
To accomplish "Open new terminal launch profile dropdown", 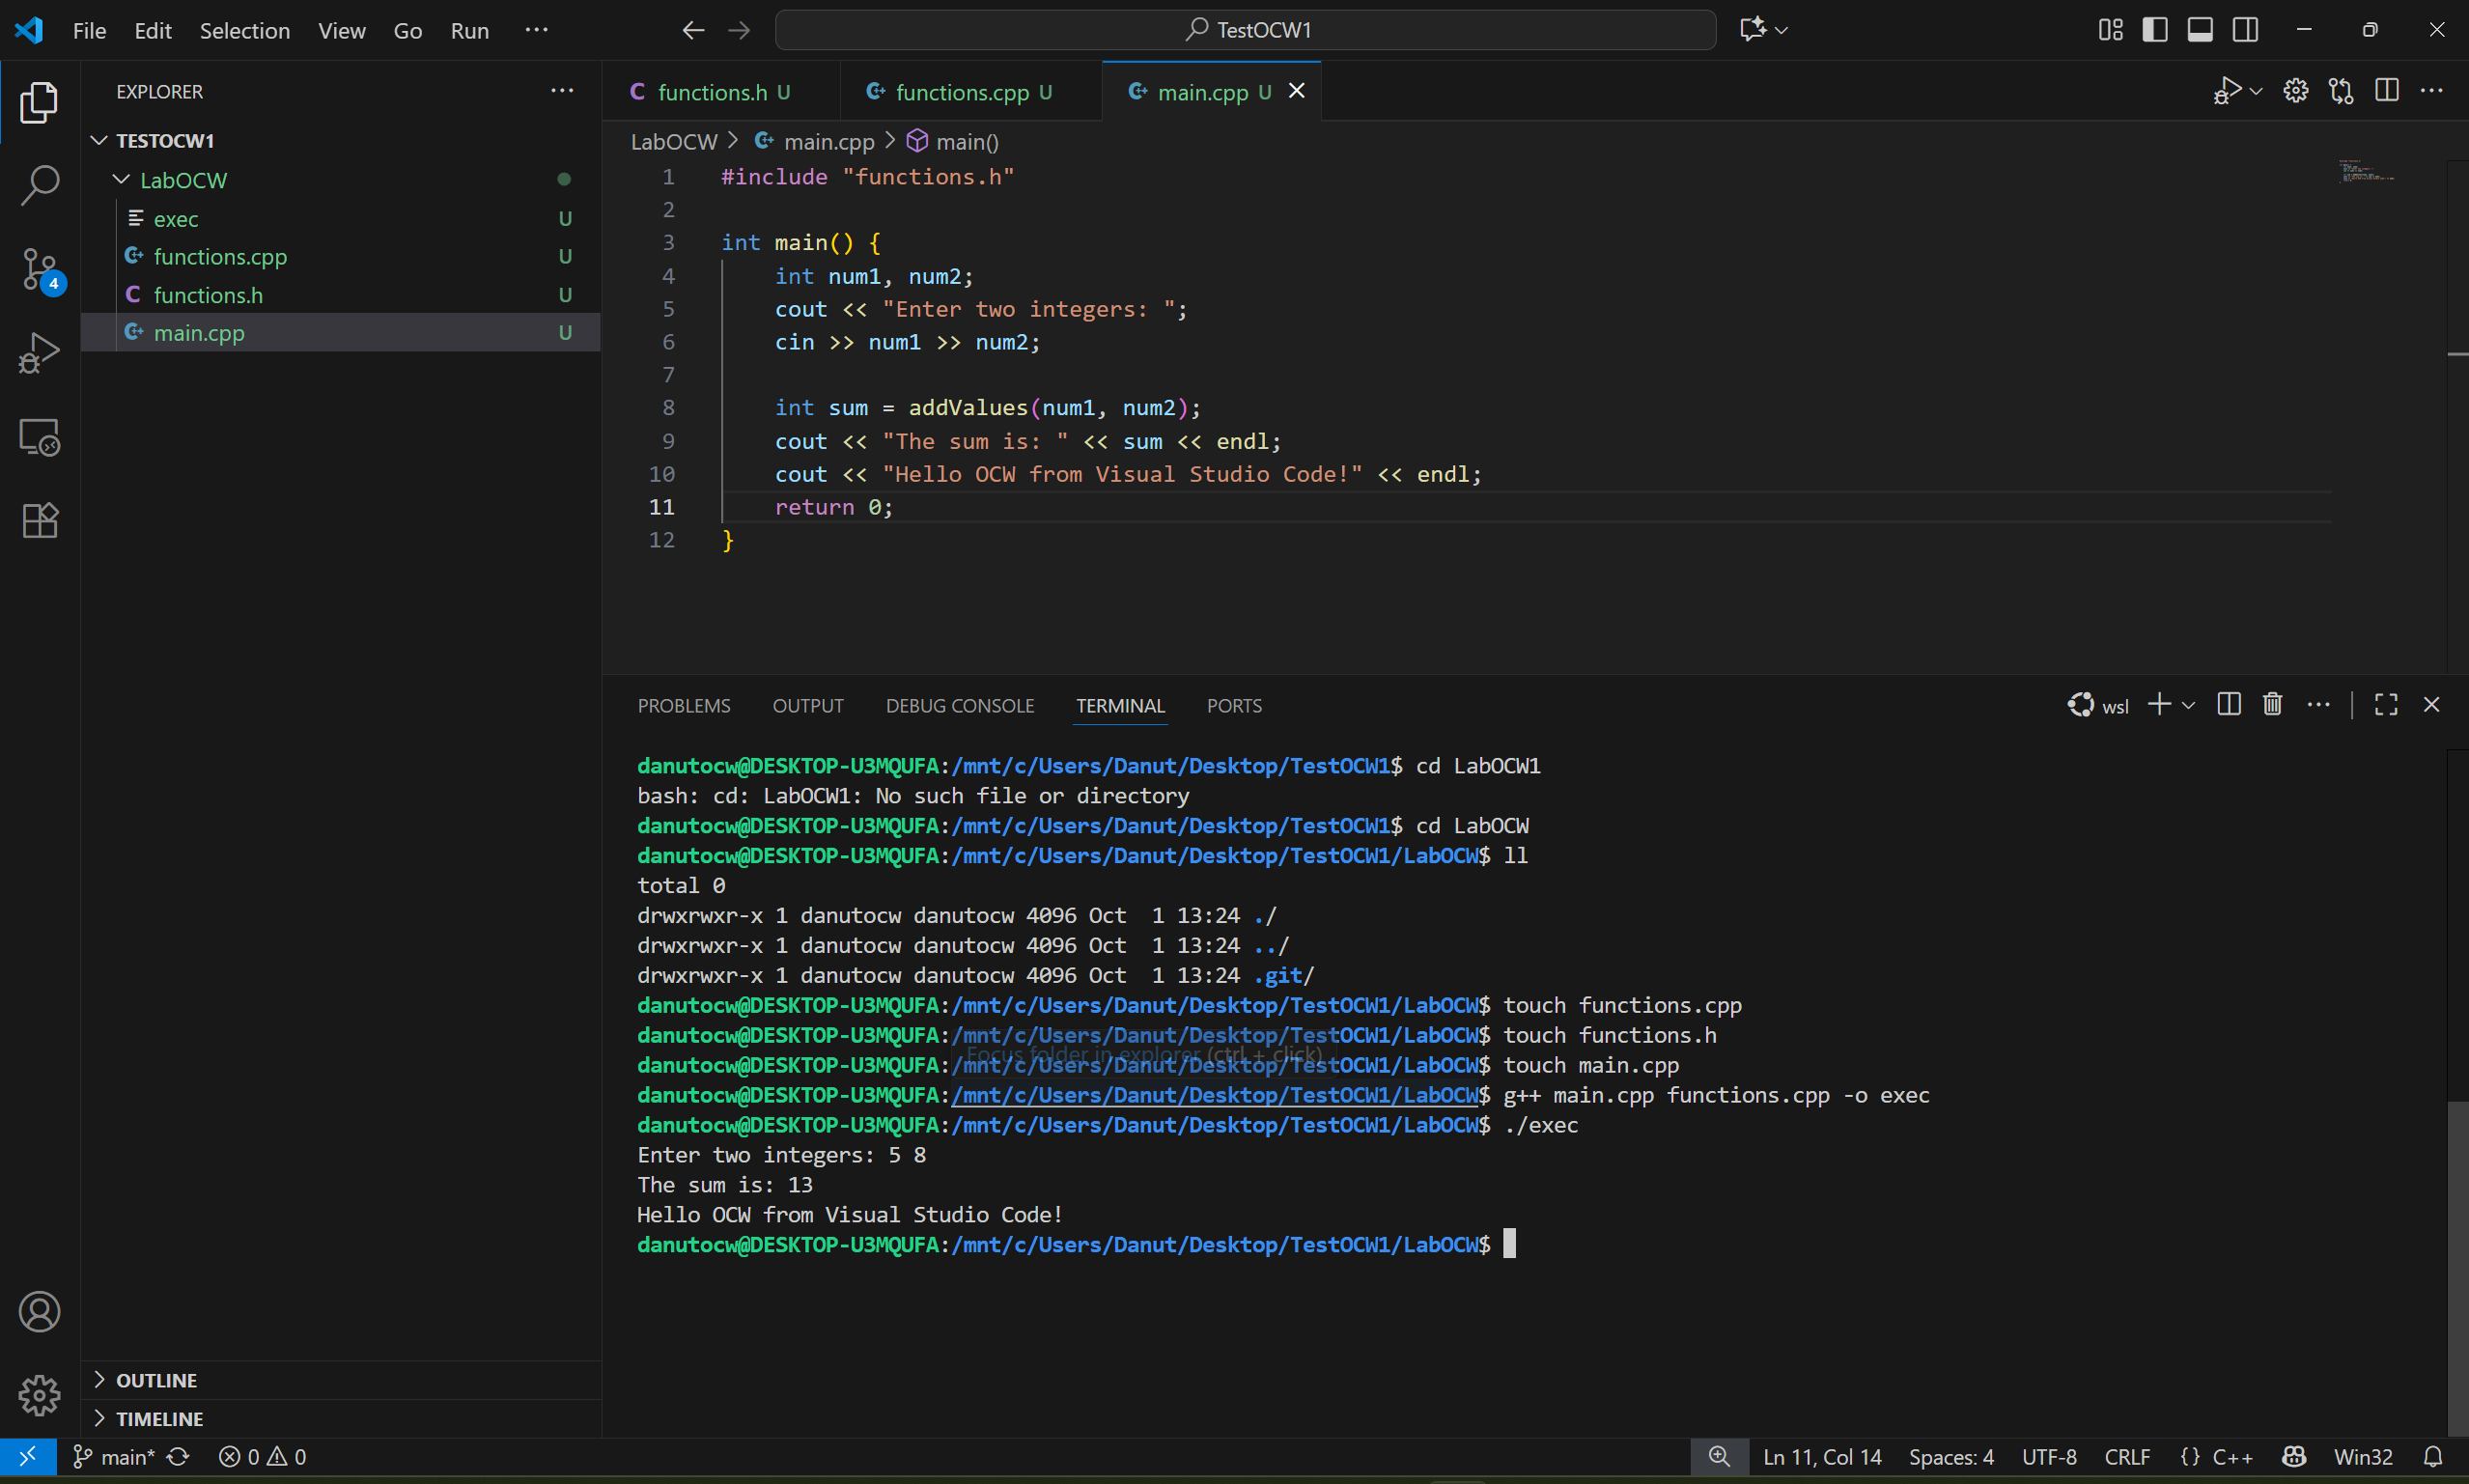I will [2189, 705].
